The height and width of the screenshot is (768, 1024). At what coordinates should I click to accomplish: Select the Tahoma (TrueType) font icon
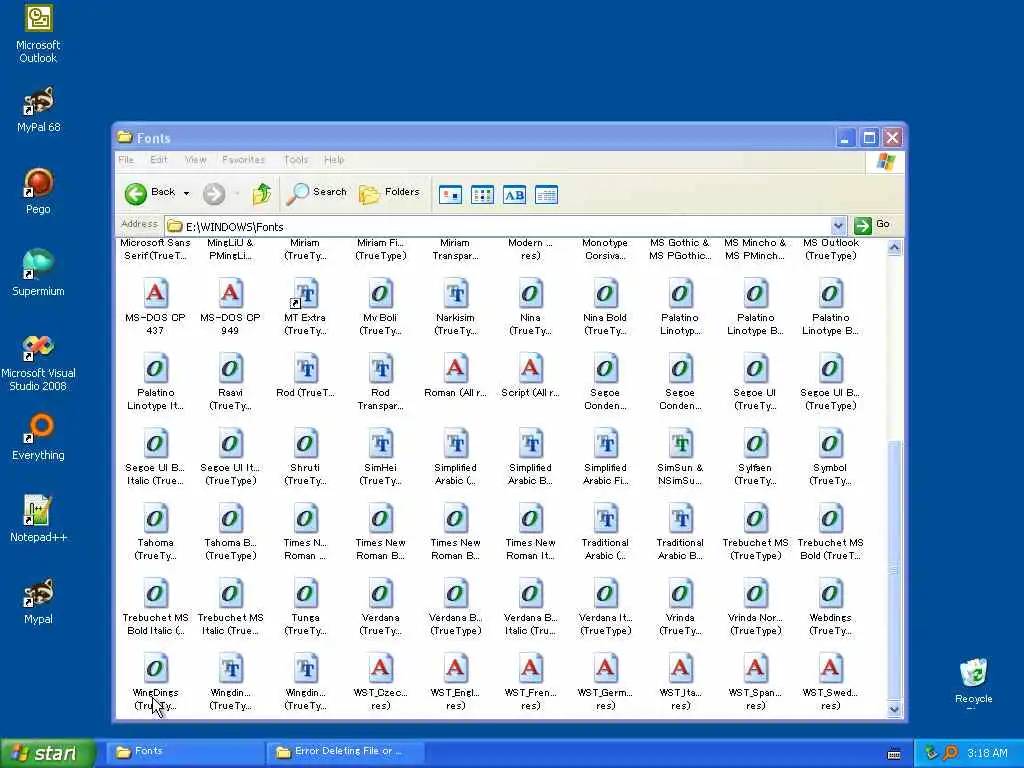tap(155, 519)
